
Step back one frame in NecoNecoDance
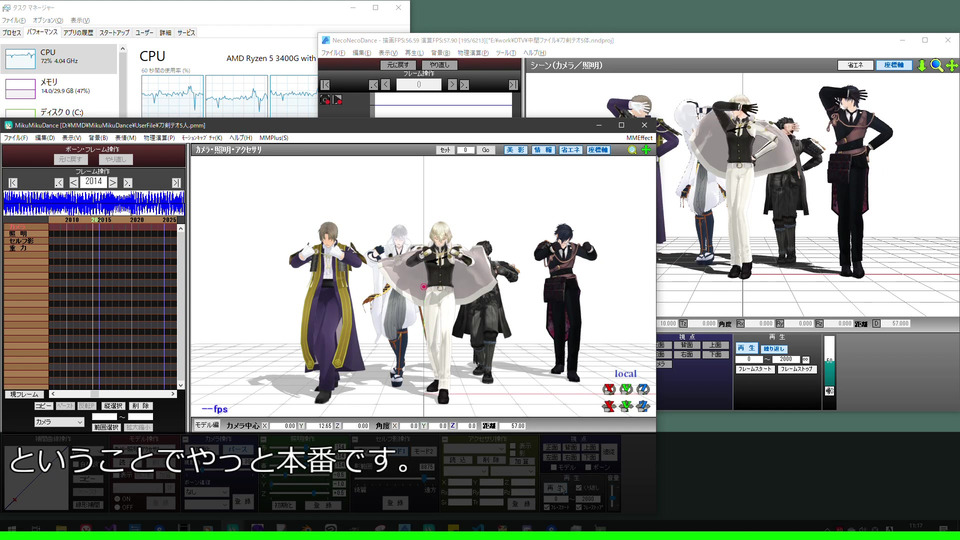coord(386,85)
